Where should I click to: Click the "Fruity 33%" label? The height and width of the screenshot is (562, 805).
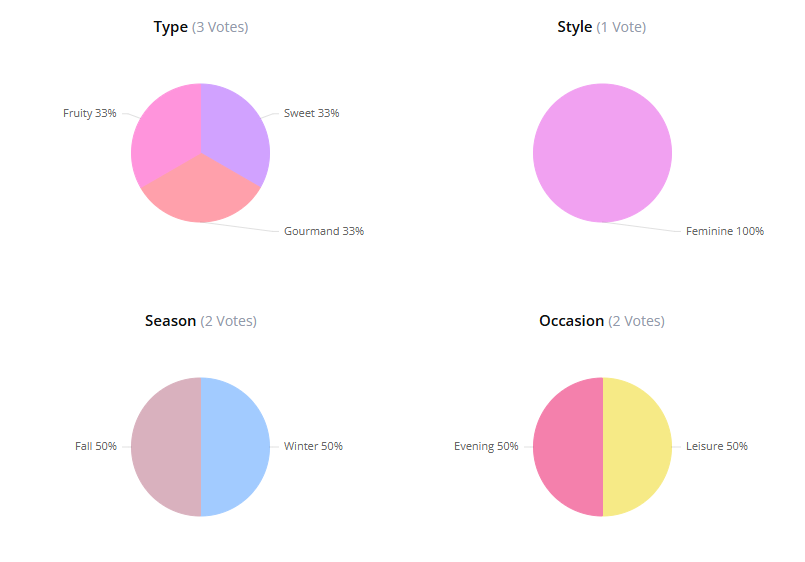(x=90, y=113)
